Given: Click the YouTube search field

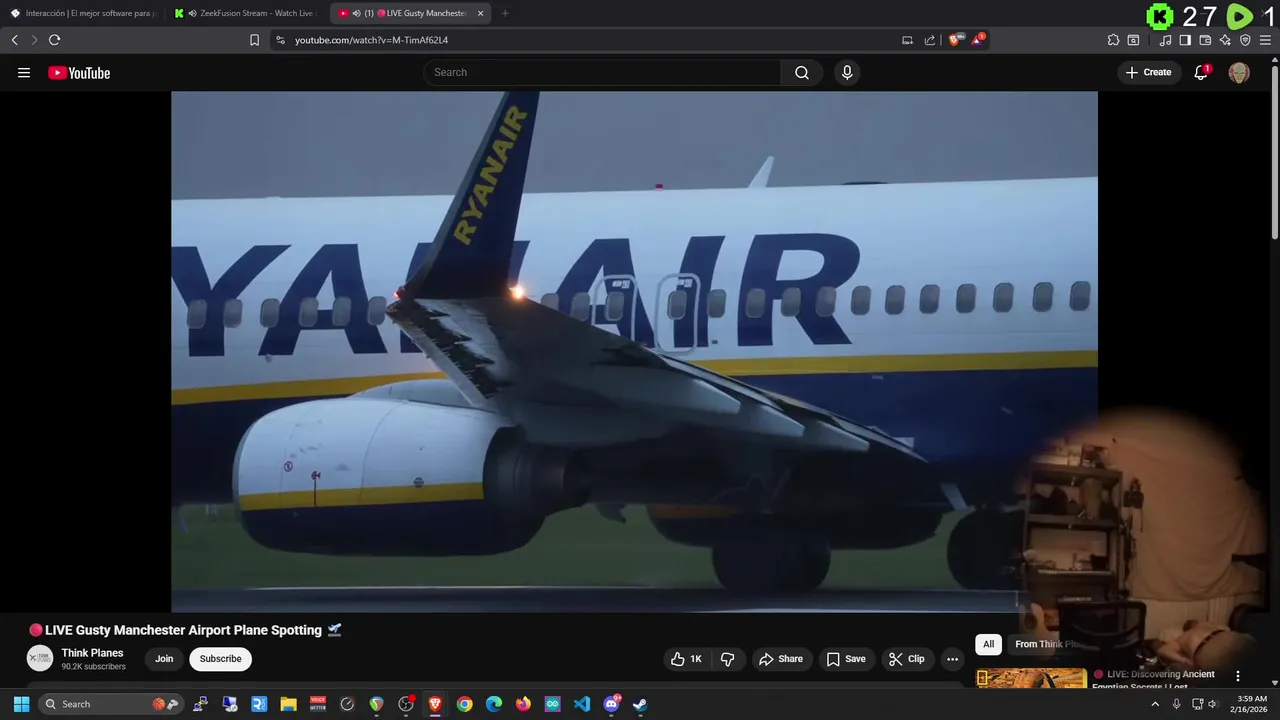Looking at the screenshot, I should pos(602,72).
